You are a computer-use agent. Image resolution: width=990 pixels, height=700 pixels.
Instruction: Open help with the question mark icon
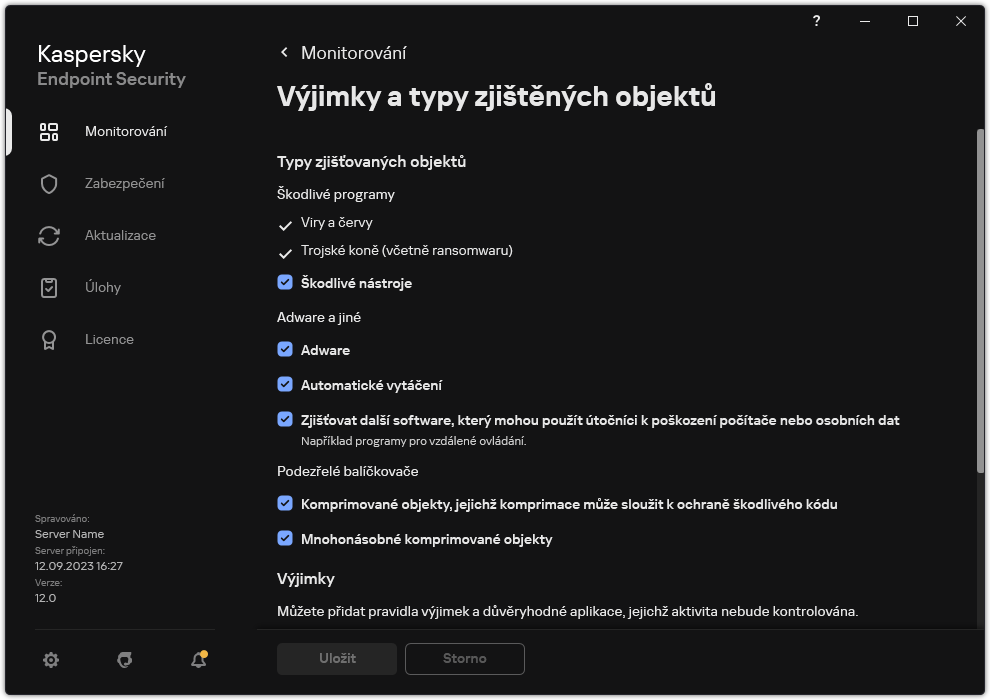pyautogui.click(x=816, y=21)
